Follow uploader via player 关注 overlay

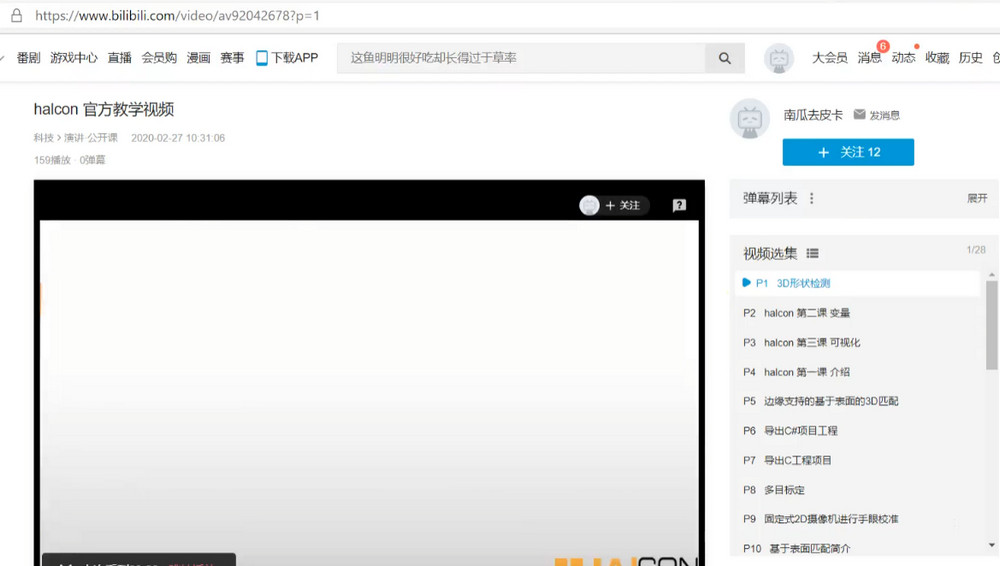pyautogui.click(x=622, y=205)
